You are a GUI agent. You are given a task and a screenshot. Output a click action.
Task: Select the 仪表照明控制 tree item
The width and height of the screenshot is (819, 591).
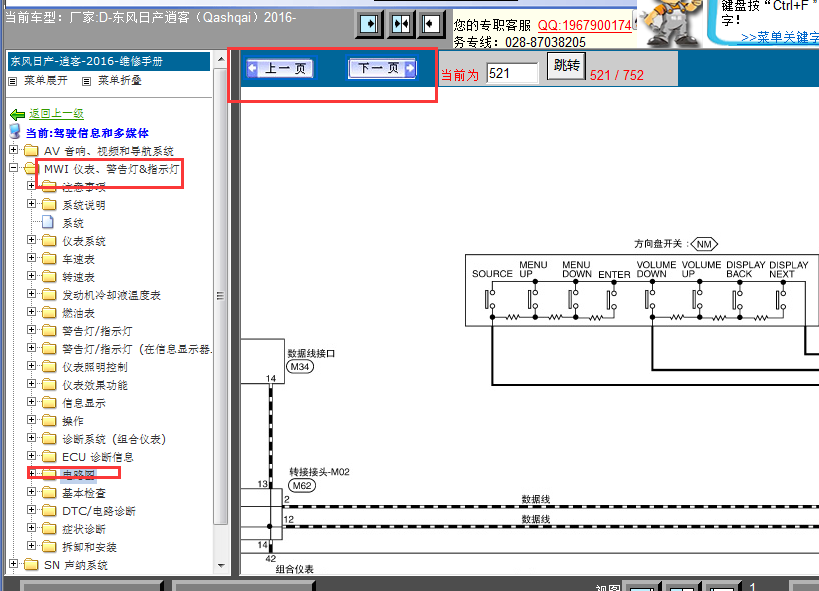tap(95, 367)
